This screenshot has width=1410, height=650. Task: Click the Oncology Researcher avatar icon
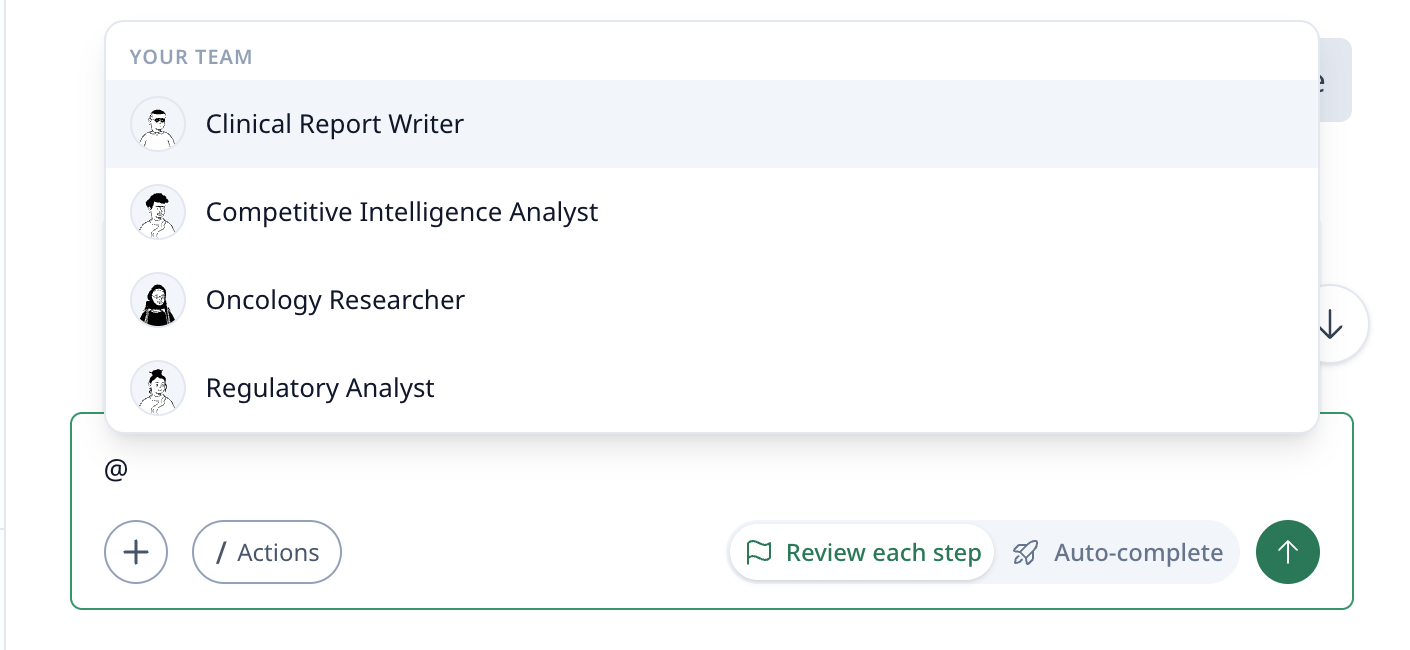pyautogui.click(x=158, y=300)
